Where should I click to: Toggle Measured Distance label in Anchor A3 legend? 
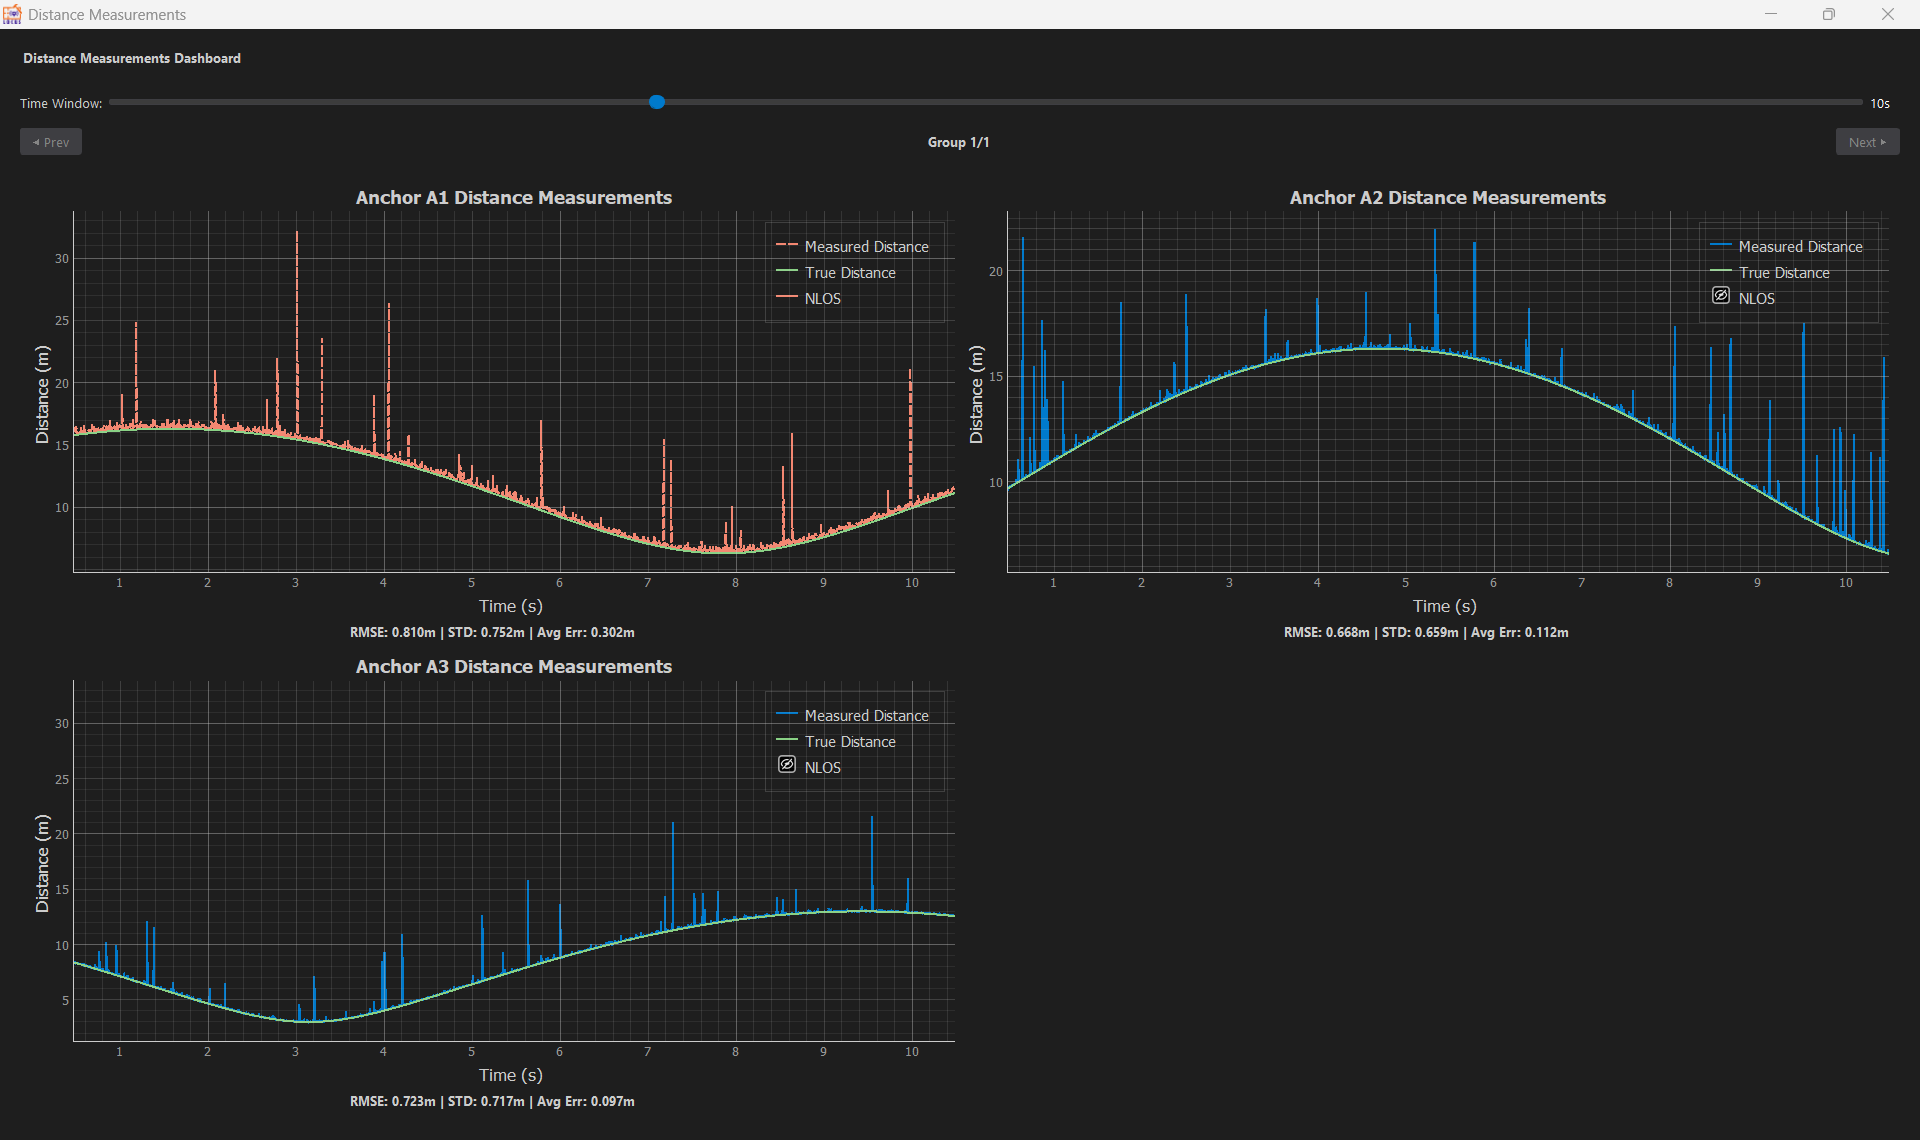866,715
